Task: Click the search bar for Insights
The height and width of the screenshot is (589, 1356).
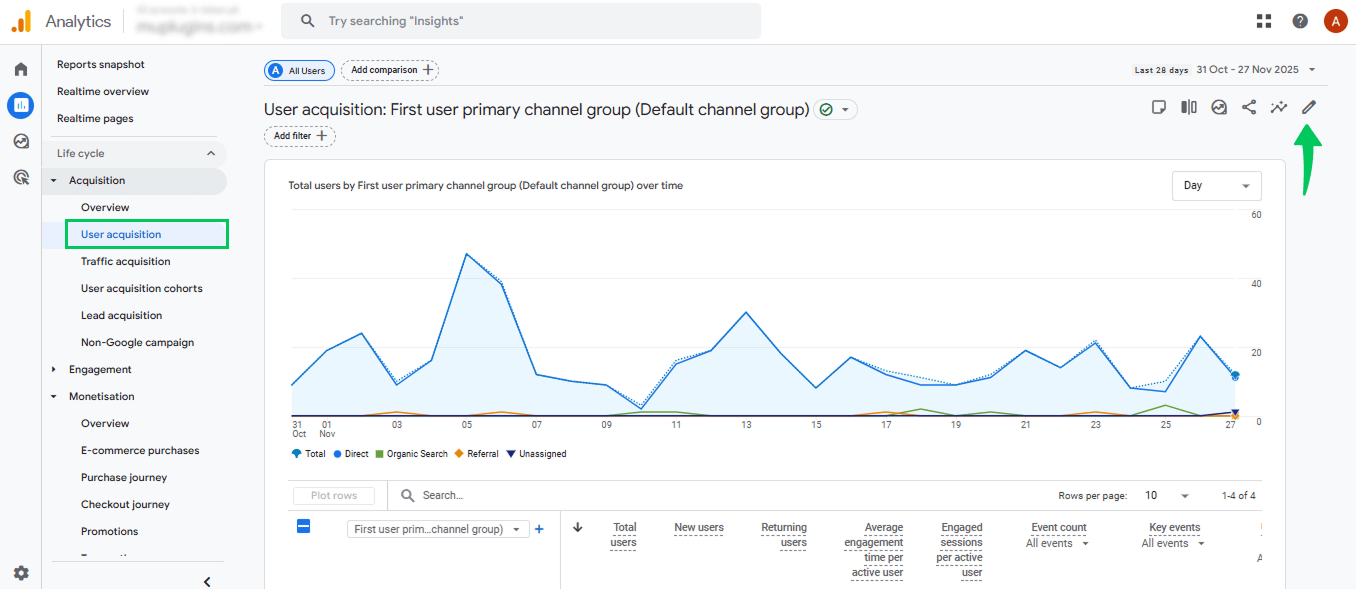Action: pos(520,21)
